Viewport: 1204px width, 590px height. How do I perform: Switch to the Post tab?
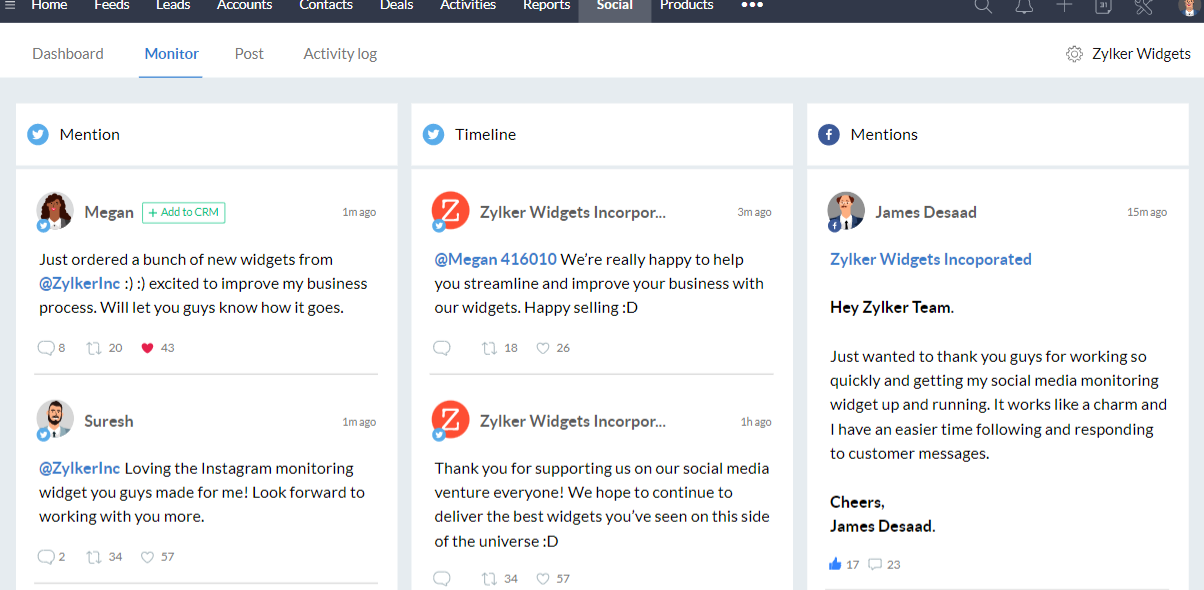point(249,54)
